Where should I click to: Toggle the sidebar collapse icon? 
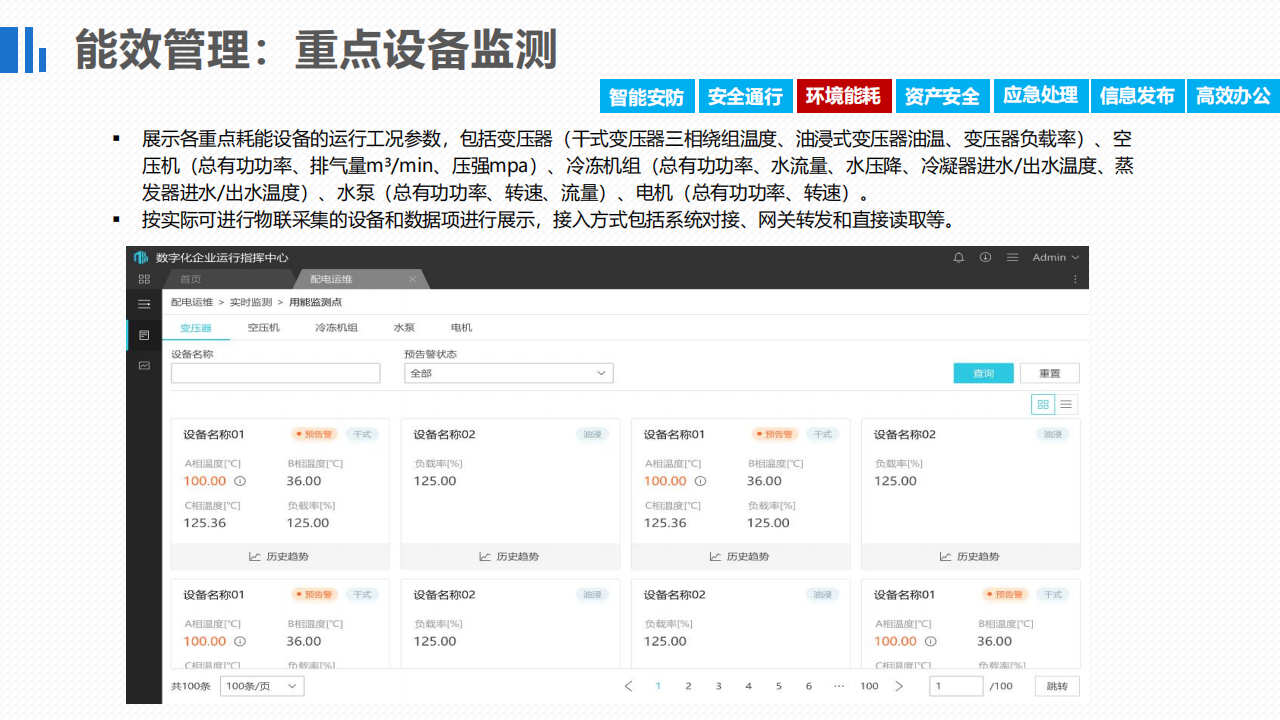point(144,304)
